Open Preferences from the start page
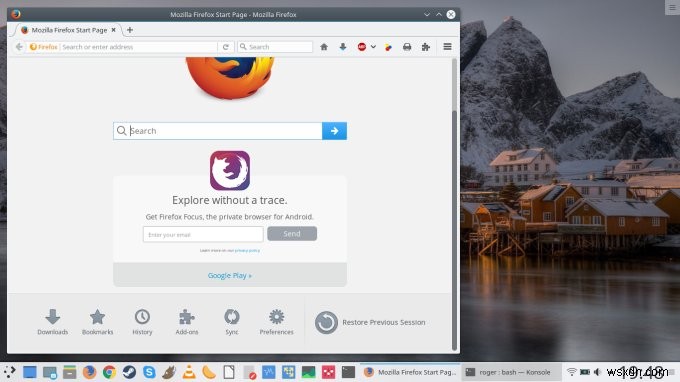The width and height of the screenshot is (680, 382). 276,322
